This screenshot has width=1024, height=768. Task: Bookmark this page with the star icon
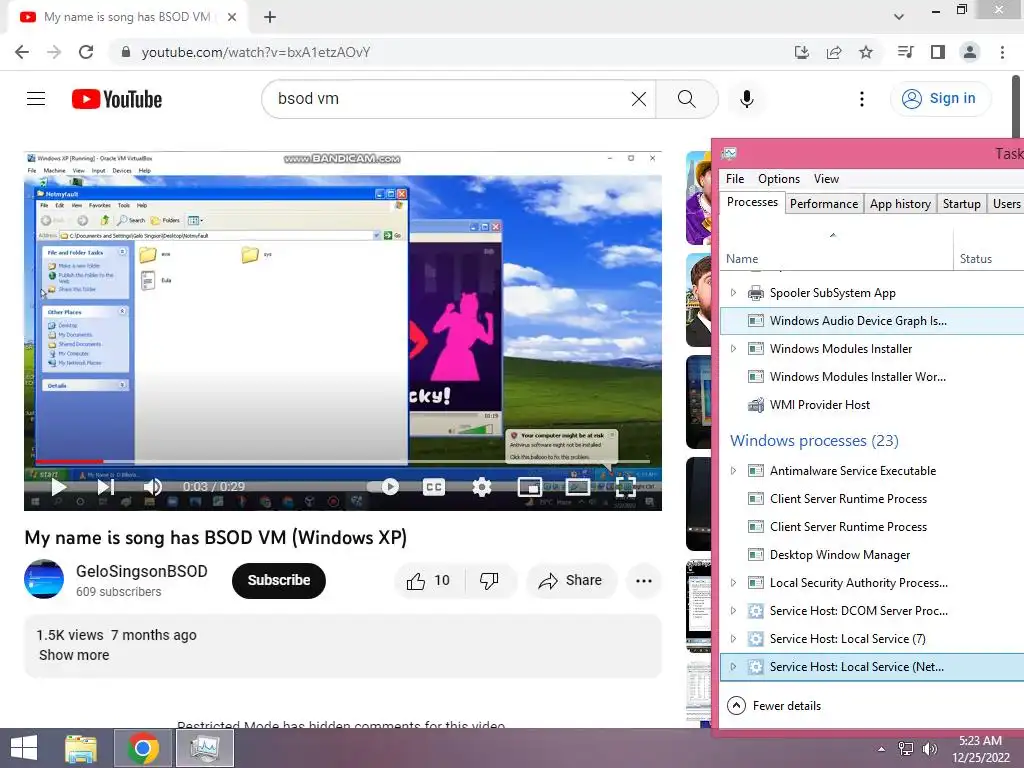click(x=866, y=52)
